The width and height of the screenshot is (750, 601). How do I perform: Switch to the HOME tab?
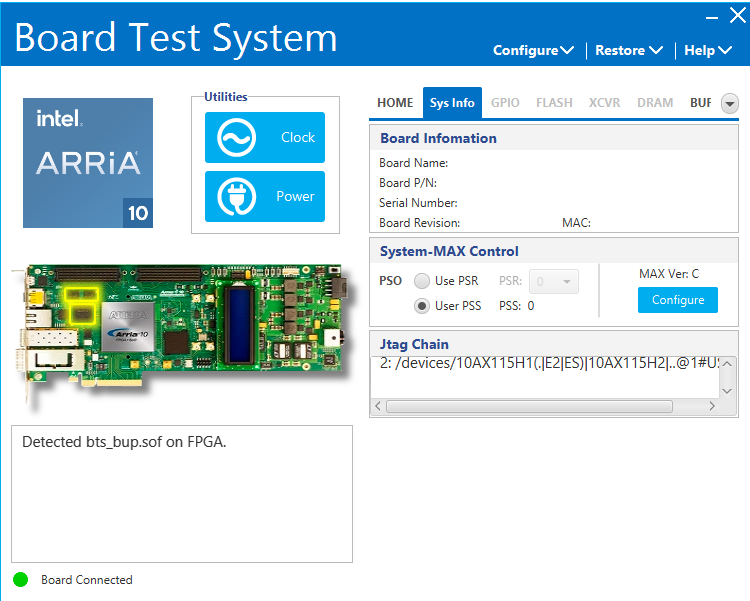coord(395,103)
